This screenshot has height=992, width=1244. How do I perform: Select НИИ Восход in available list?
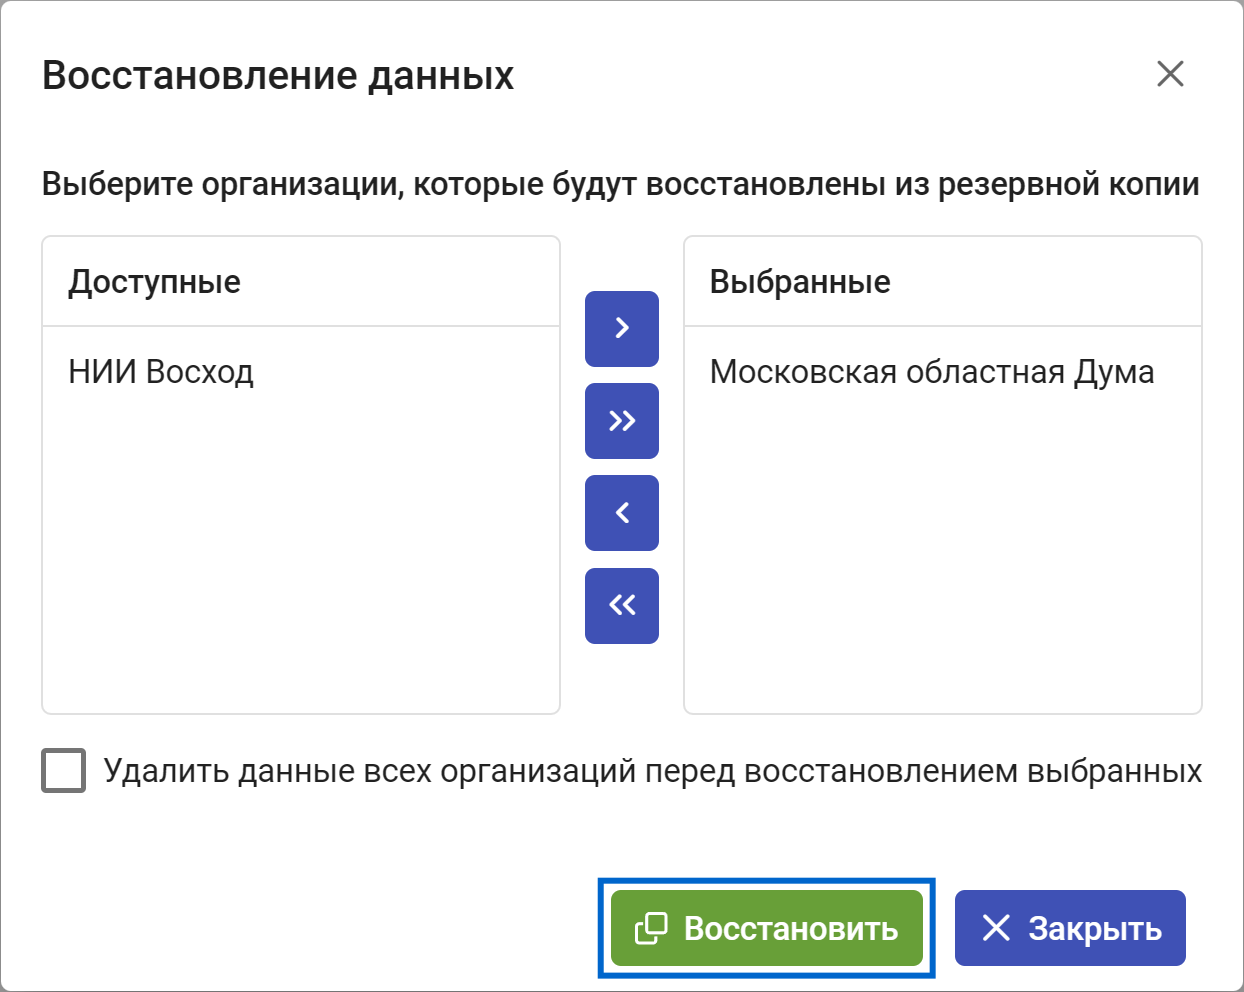161,372
